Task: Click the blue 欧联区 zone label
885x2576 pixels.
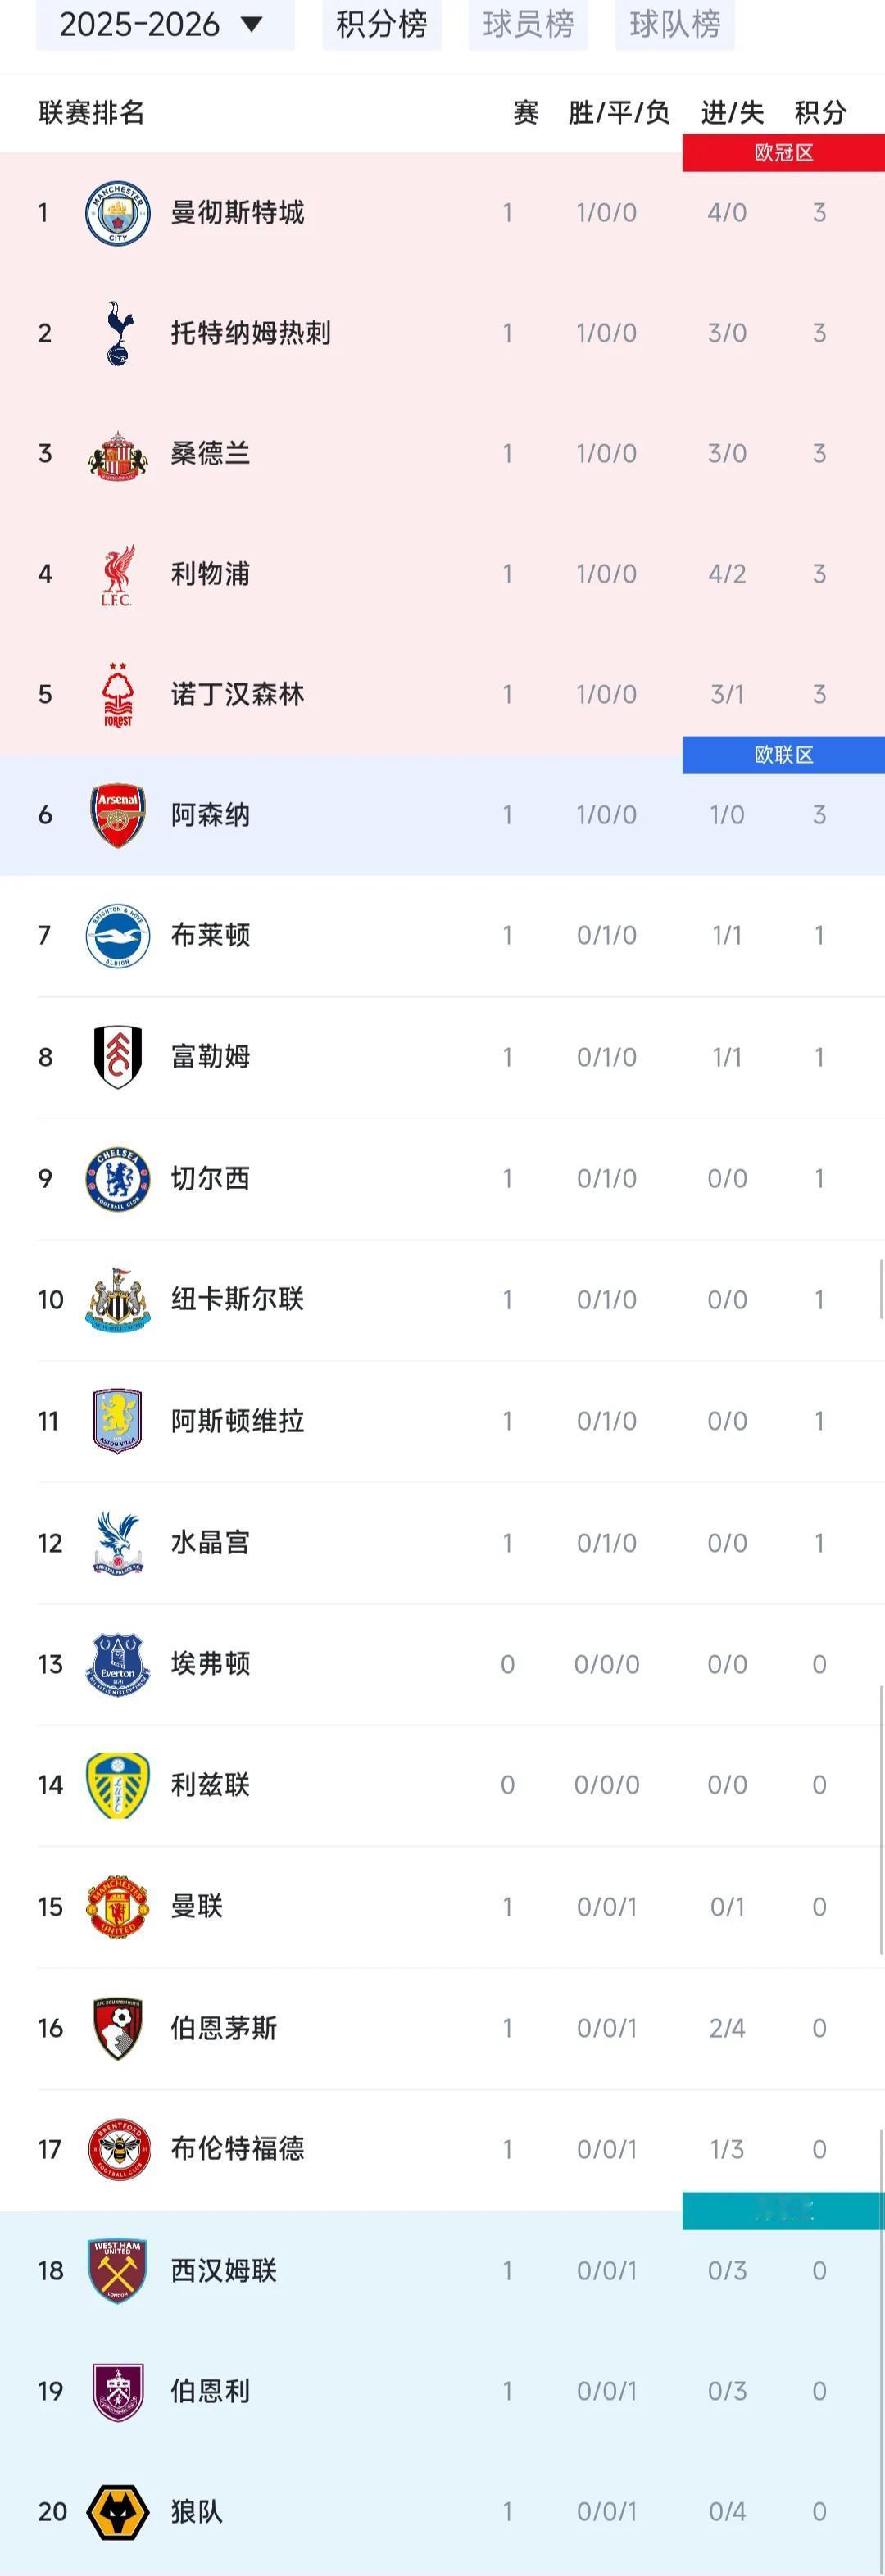Action: pos(784,755)
